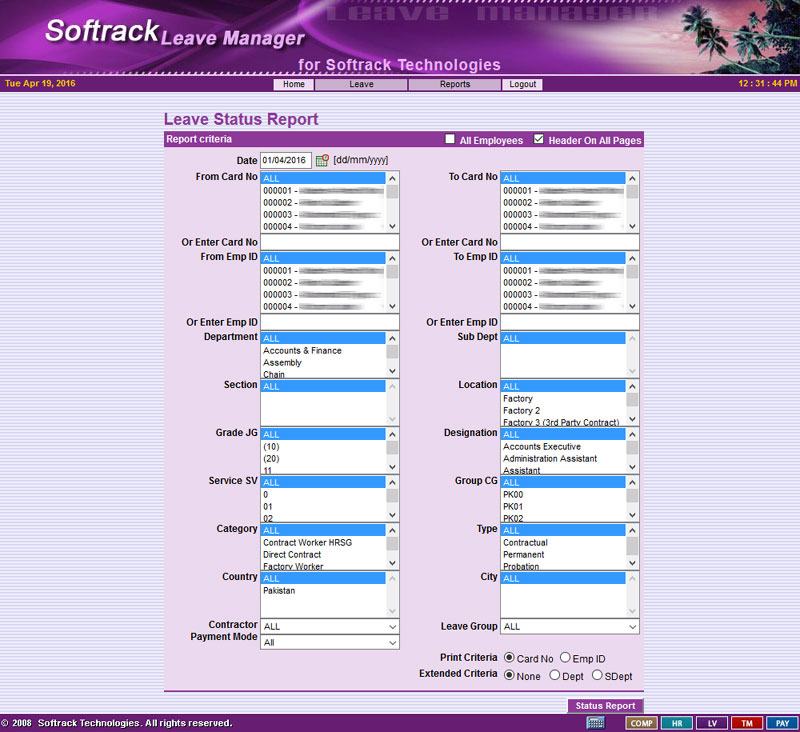Select Emp ID print criteria
Screen dimensions: 800x732
pos(566,658)
